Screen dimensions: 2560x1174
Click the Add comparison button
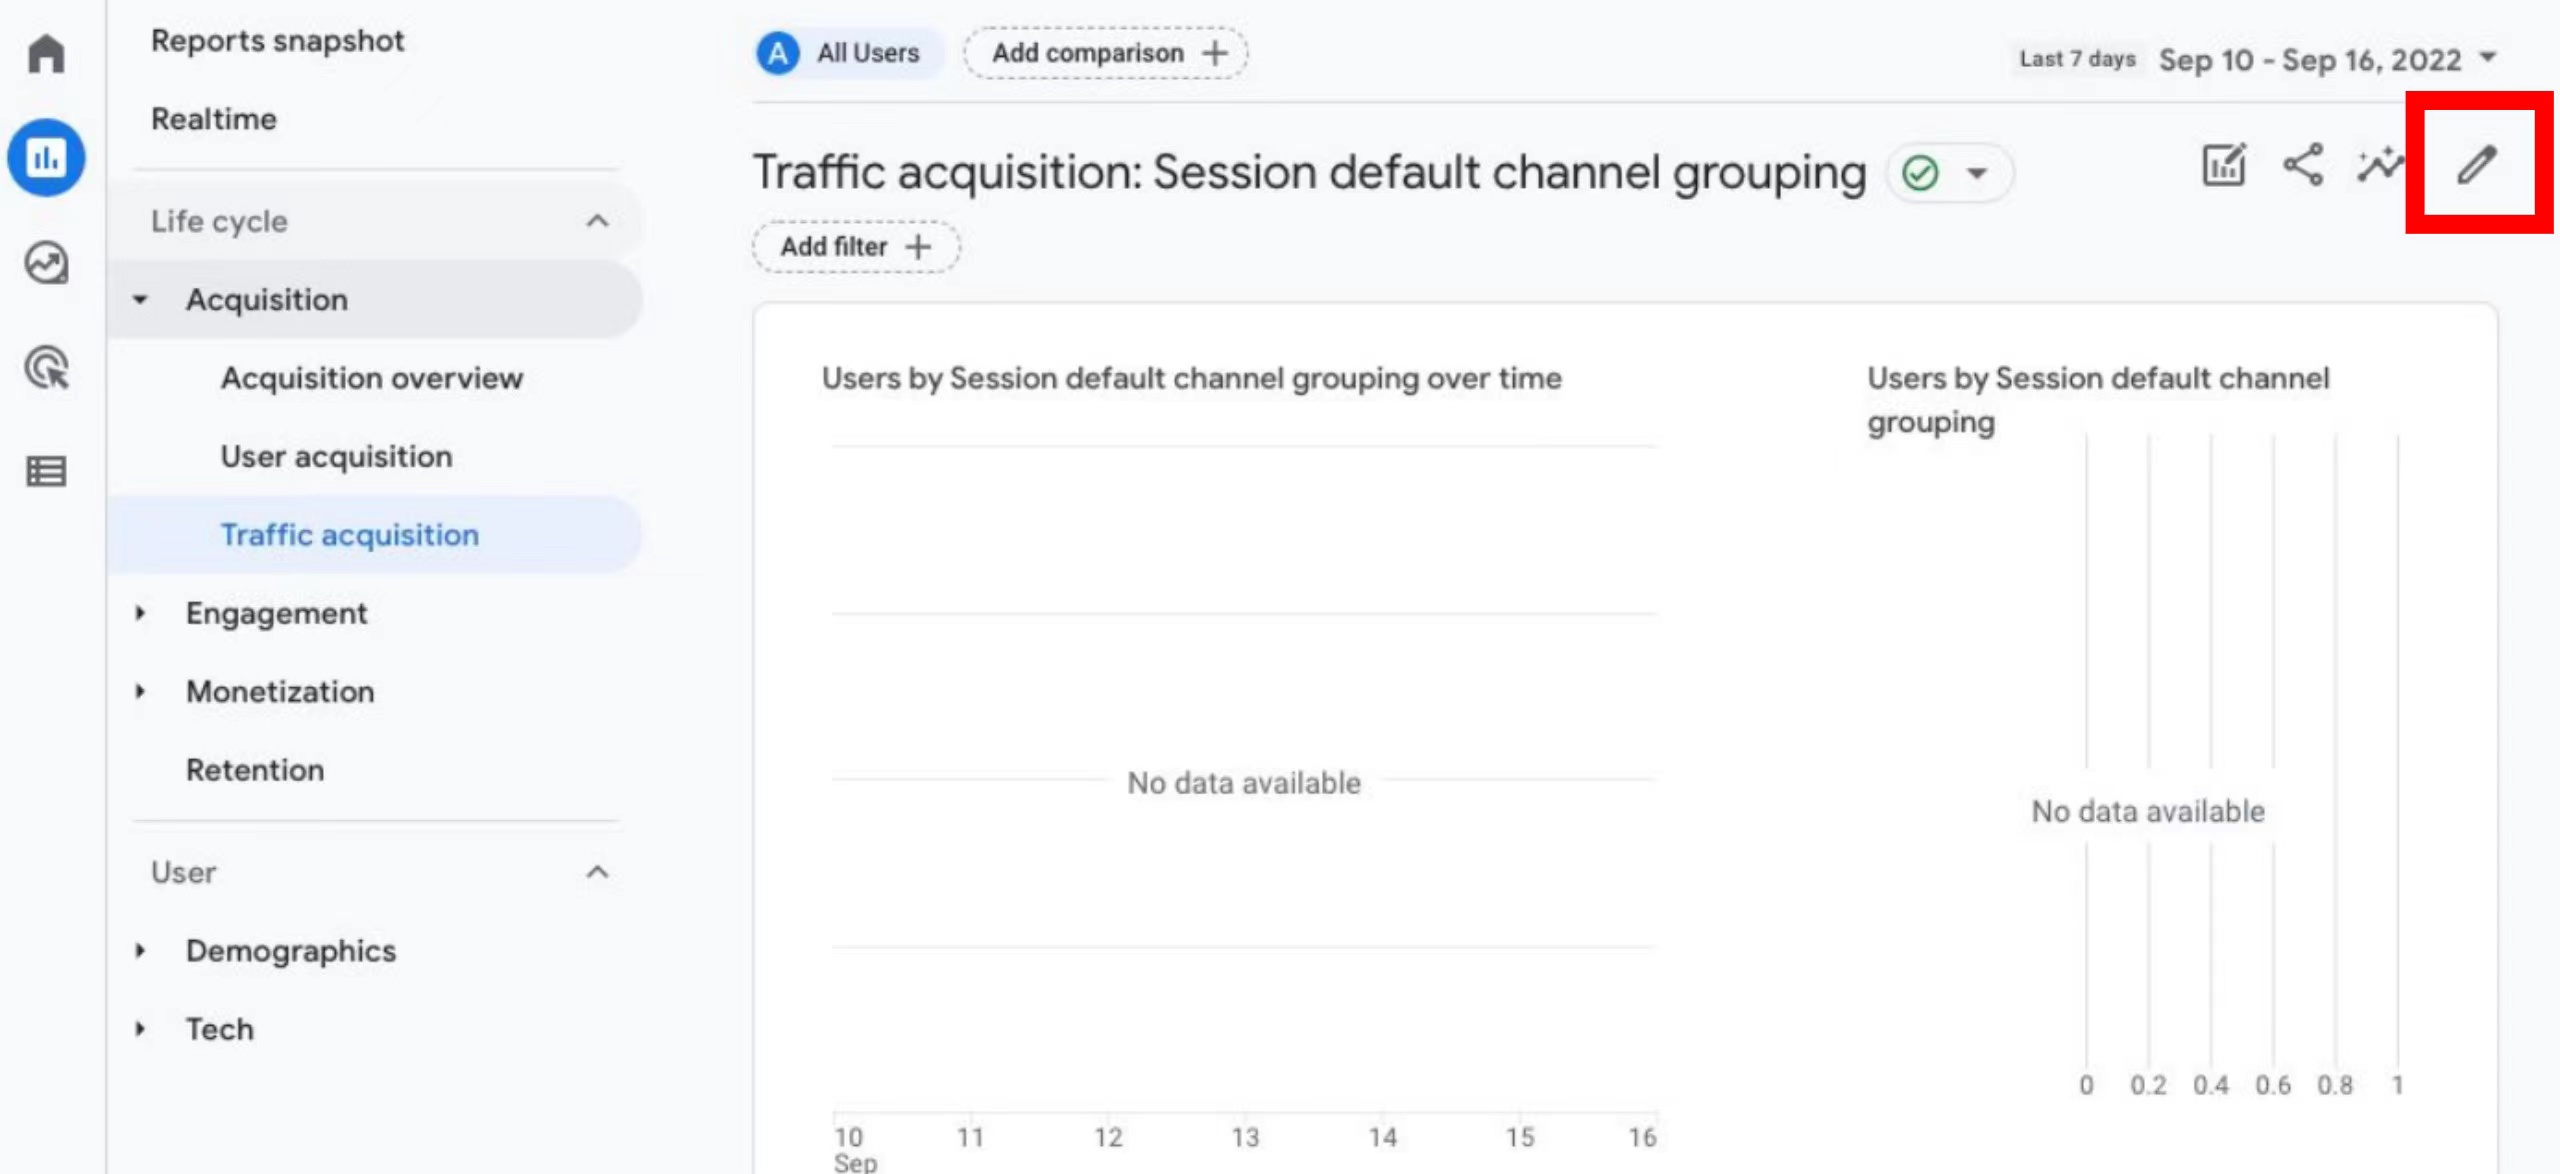click(1106, 53)
